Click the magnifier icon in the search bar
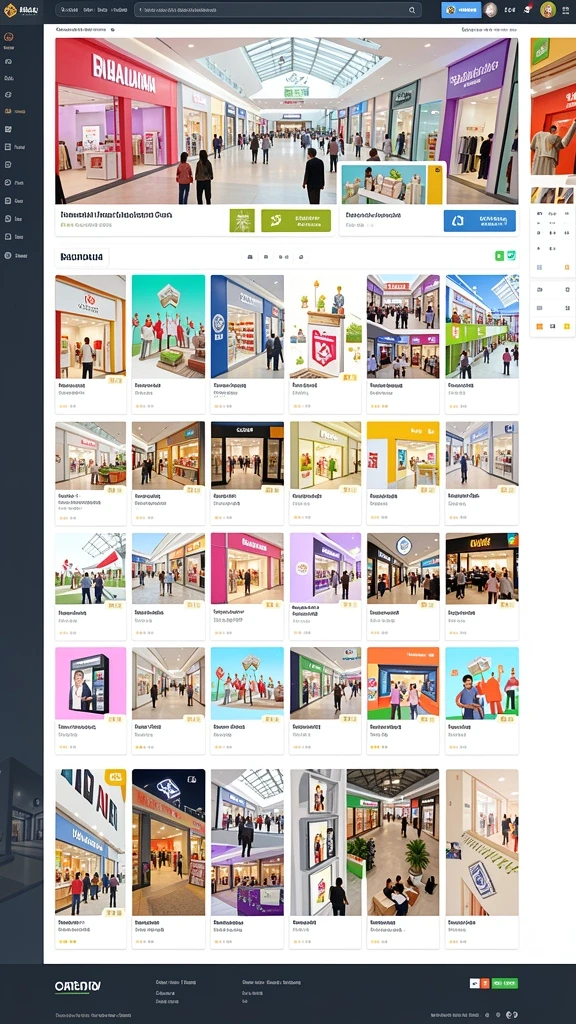576x1024 pixels. point(412,10)
